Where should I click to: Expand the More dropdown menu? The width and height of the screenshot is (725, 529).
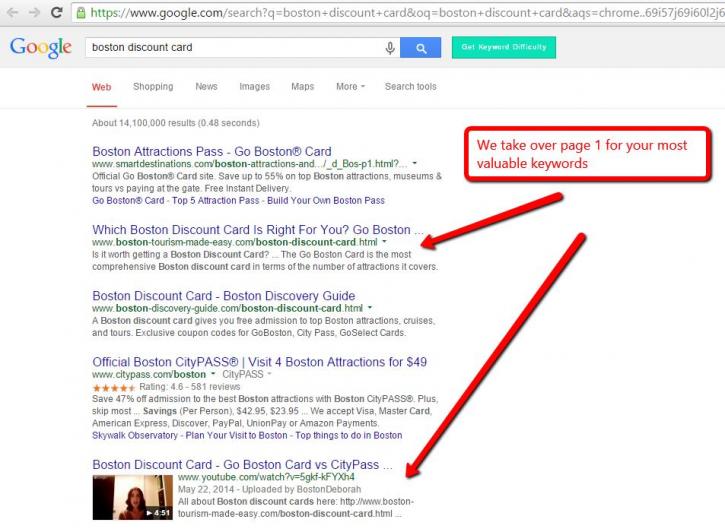pyautogui.click(x=350, y=86)
